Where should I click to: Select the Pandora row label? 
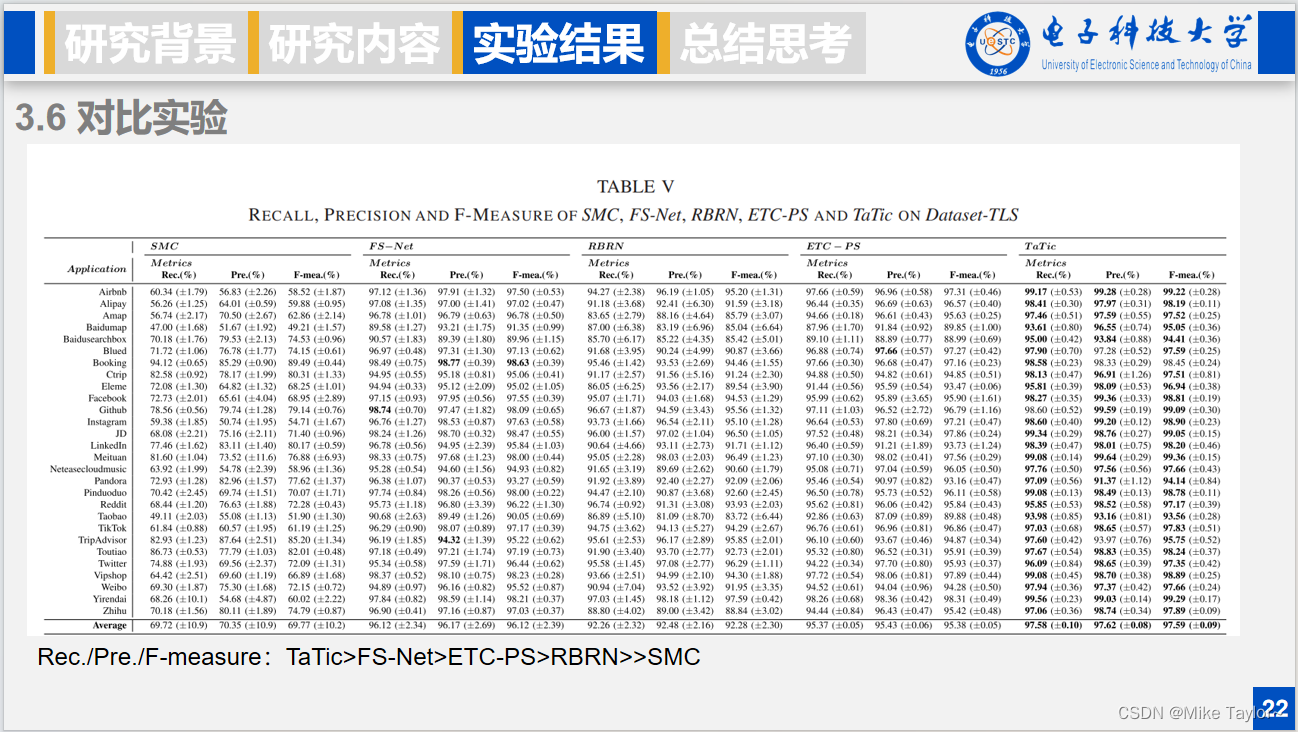[x=110, y=481]
